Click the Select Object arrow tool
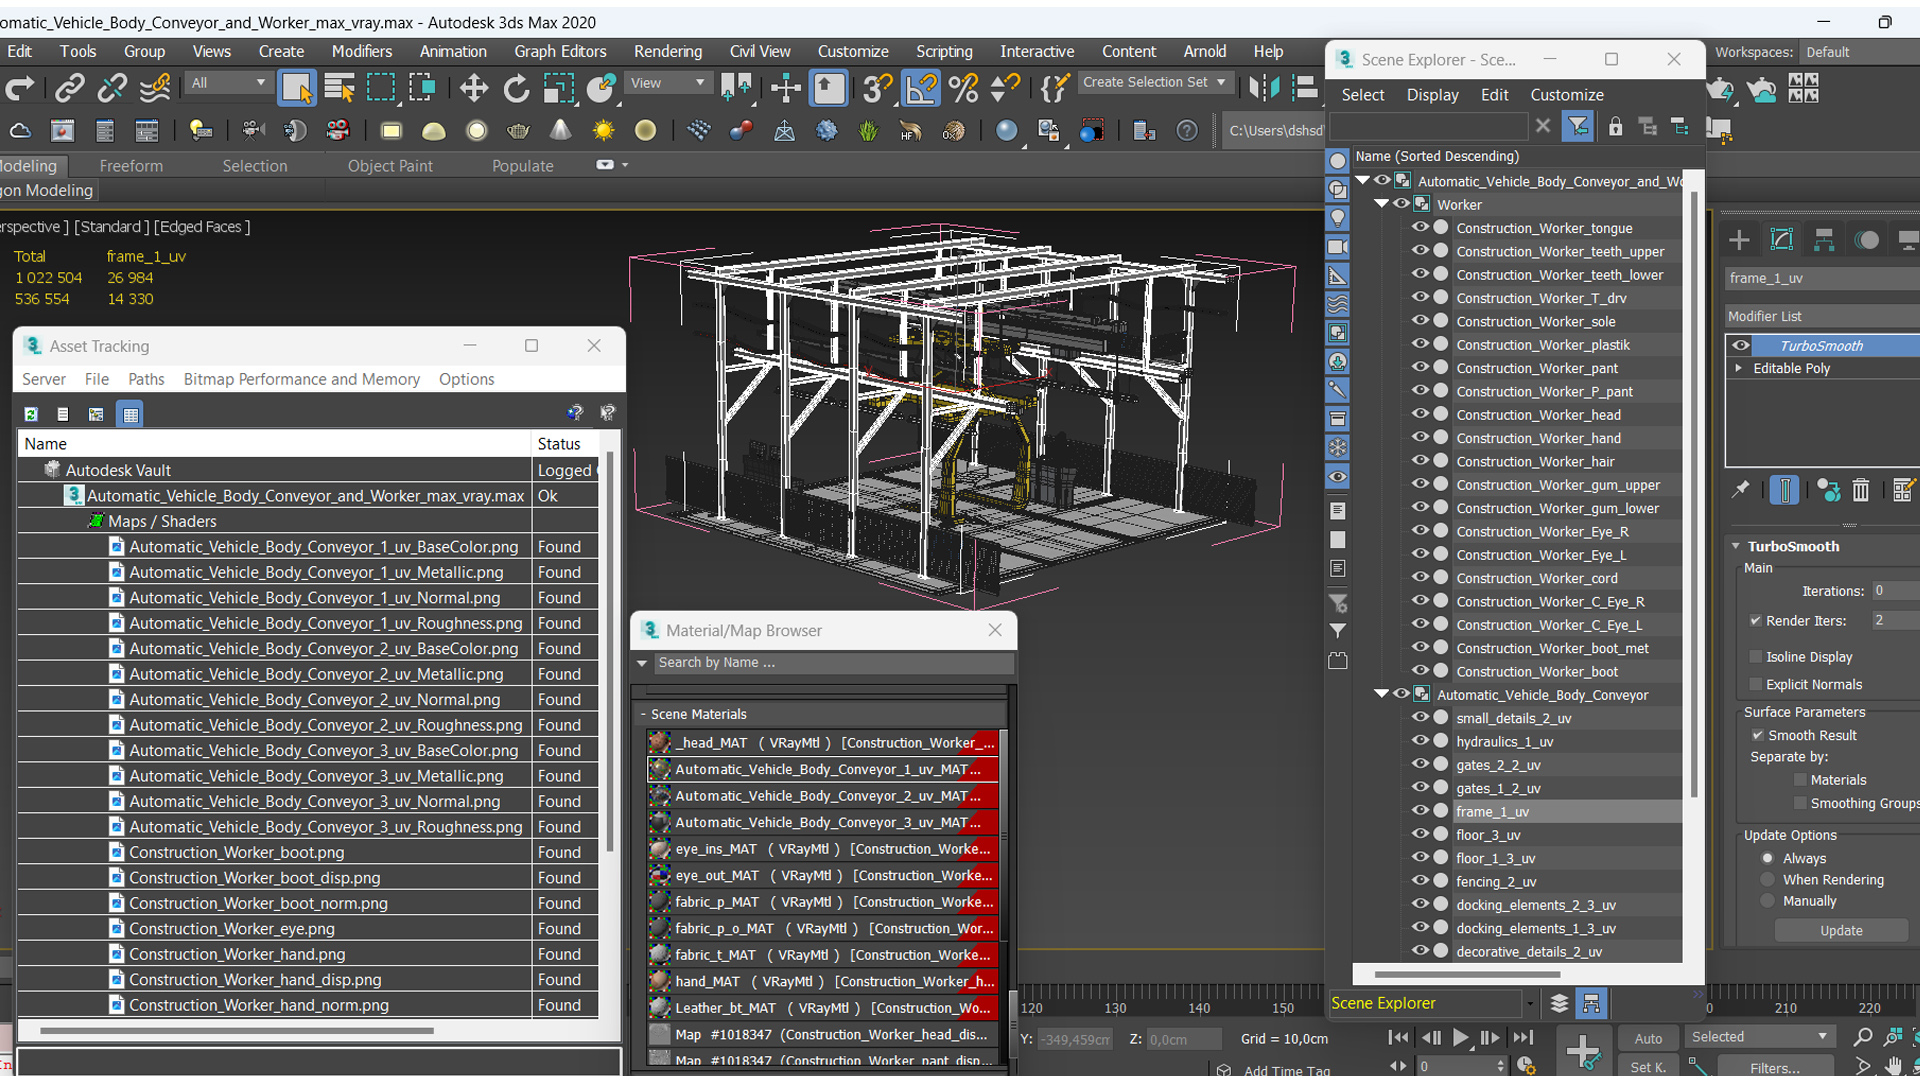 tap(297, 89)
